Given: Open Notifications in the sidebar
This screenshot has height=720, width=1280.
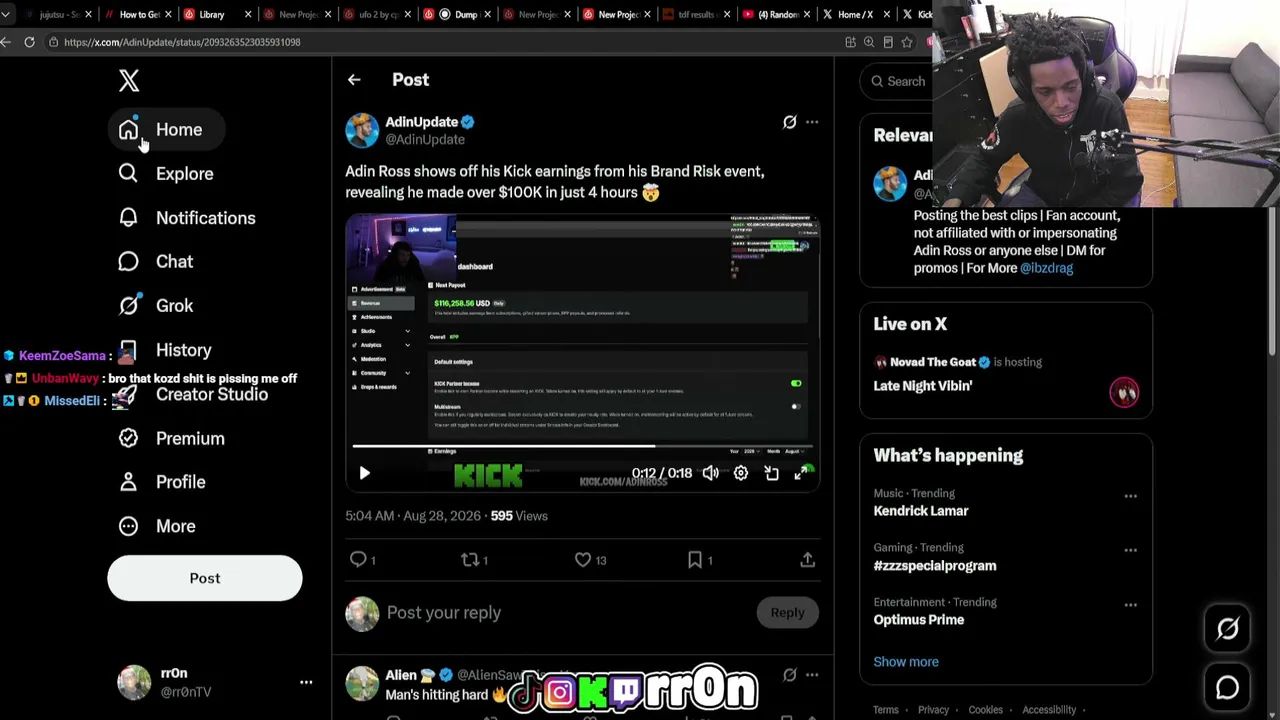Looking at the screenshot, I should (187, 218).
